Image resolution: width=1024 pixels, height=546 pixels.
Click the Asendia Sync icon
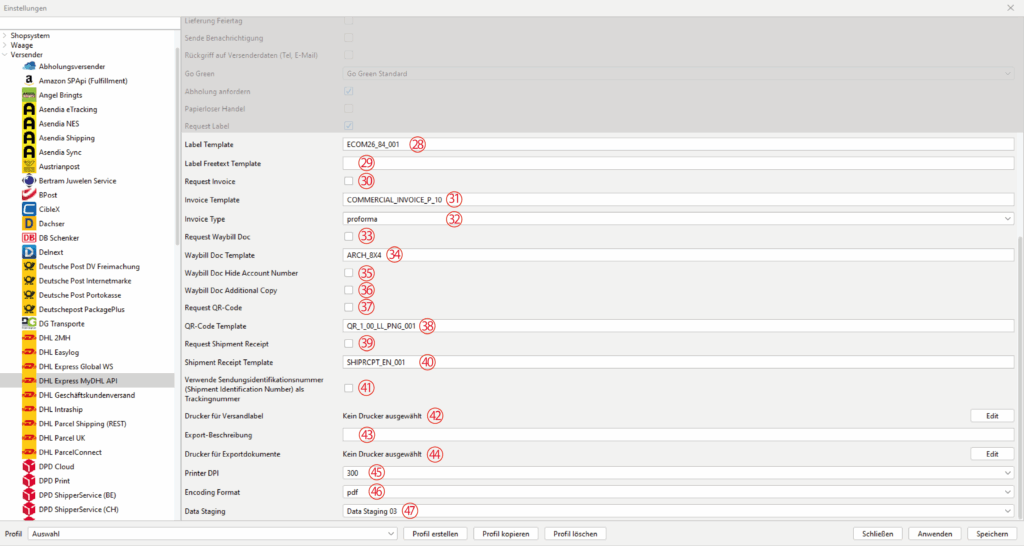pos(29,152)
